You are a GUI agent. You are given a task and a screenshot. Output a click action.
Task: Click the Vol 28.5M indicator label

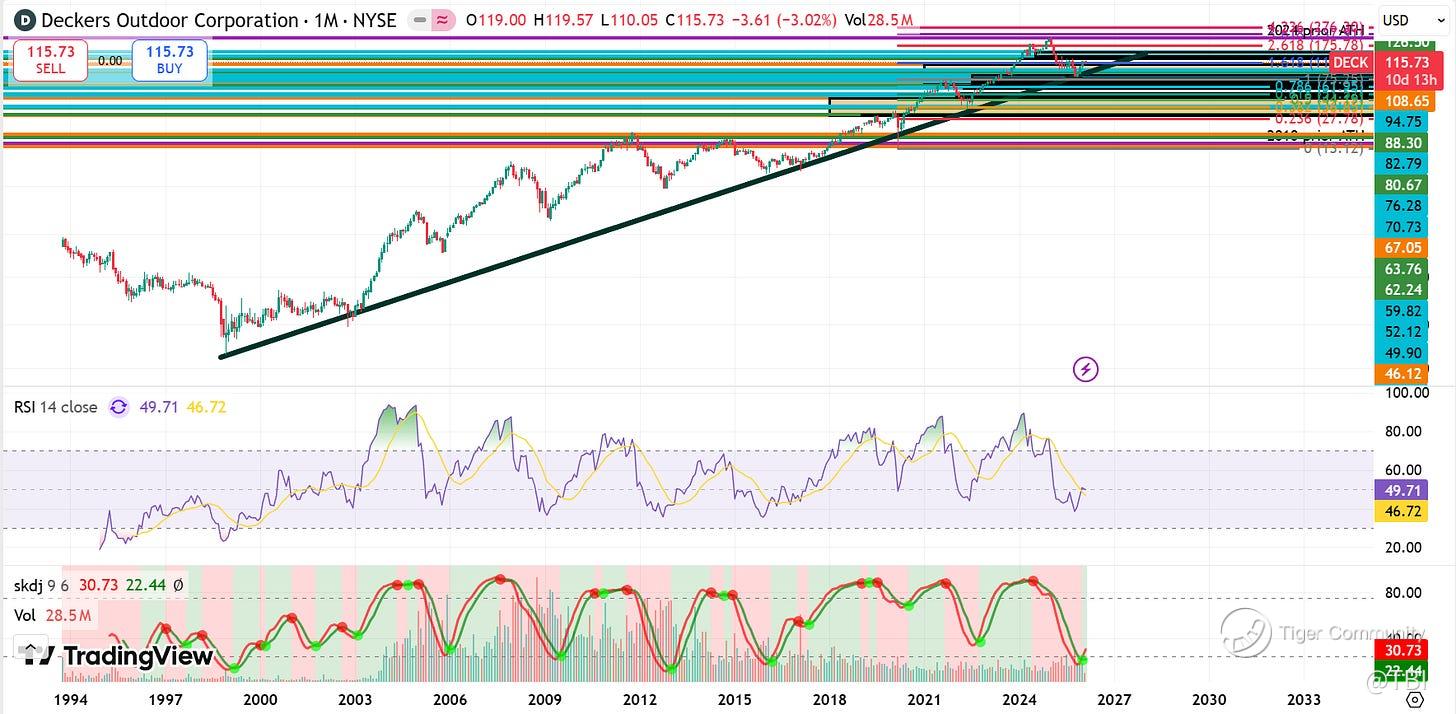tap(52, 615)
